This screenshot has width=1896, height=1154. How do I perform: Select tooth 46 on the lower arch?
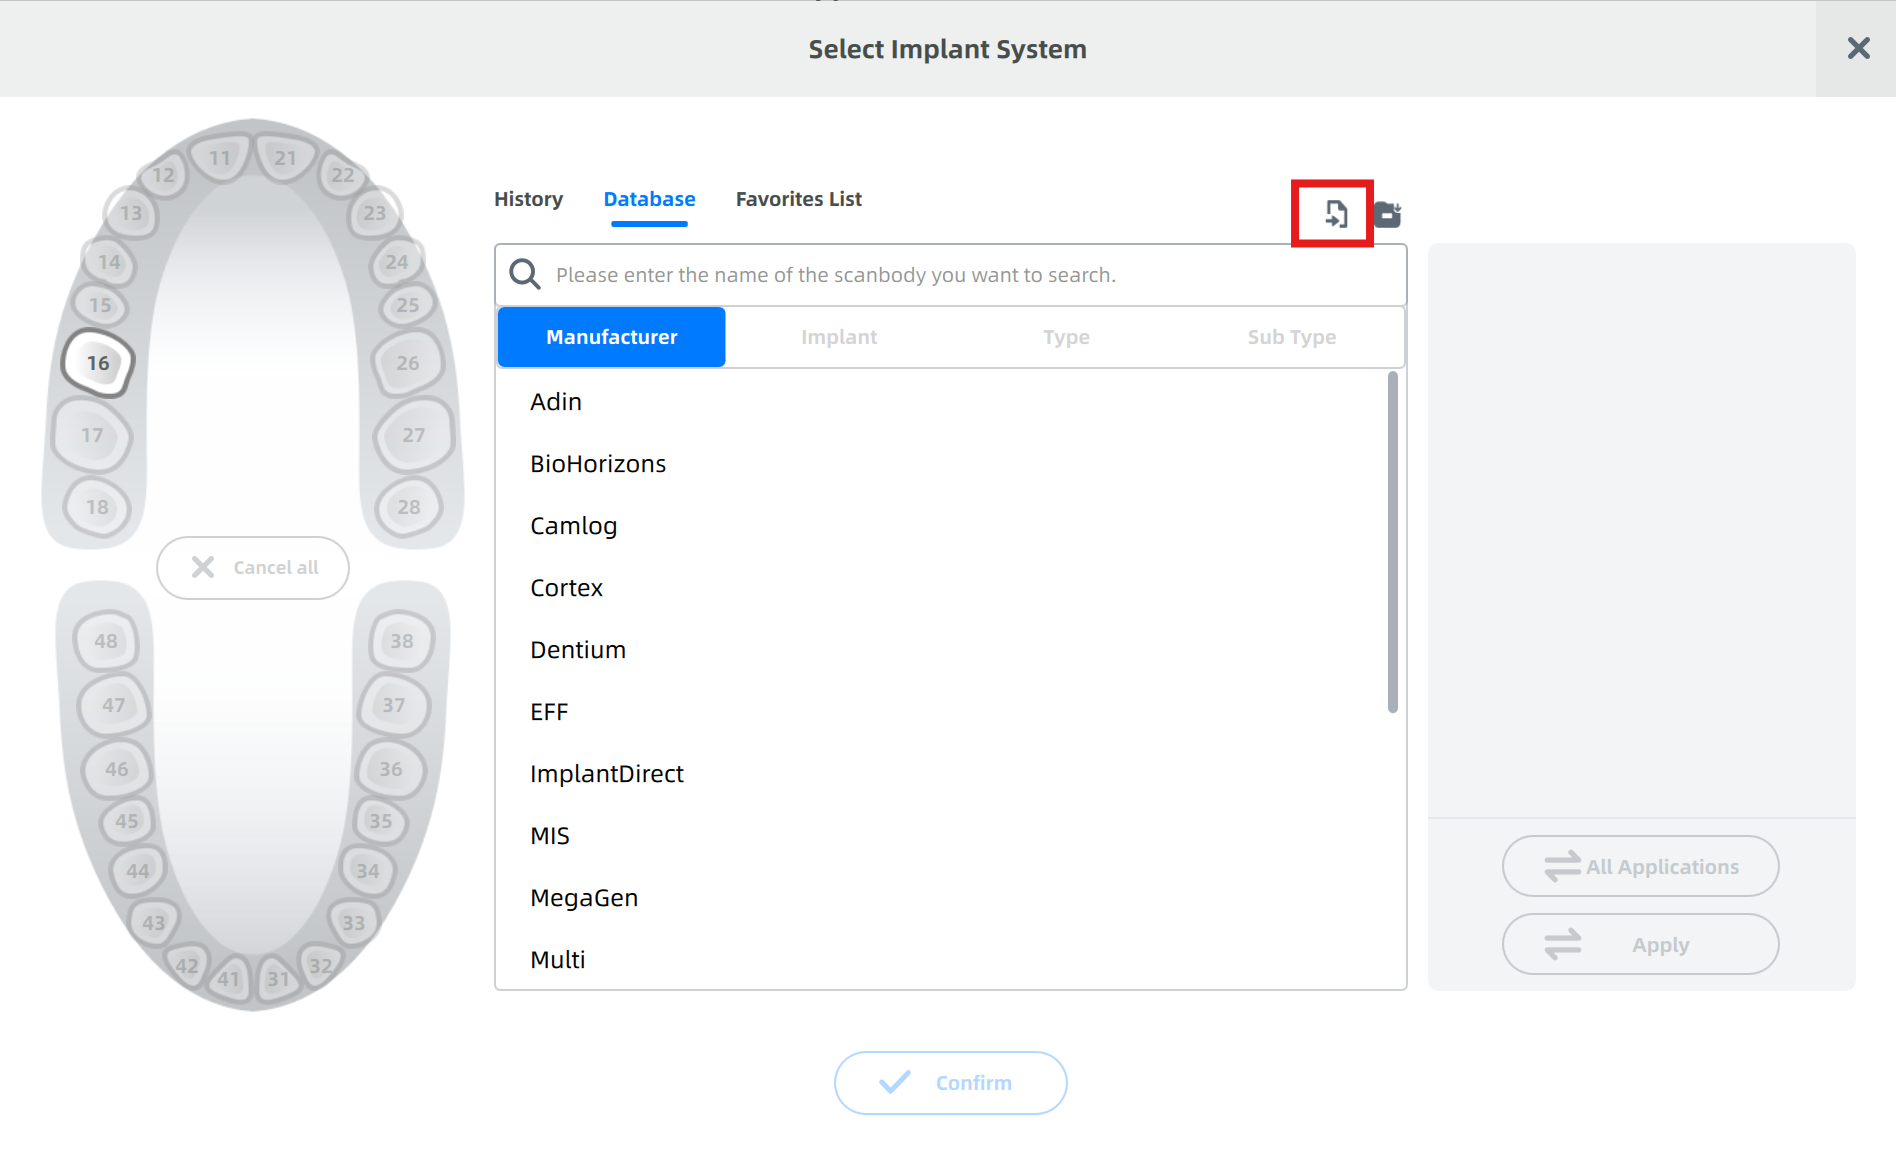pos(117,769)
